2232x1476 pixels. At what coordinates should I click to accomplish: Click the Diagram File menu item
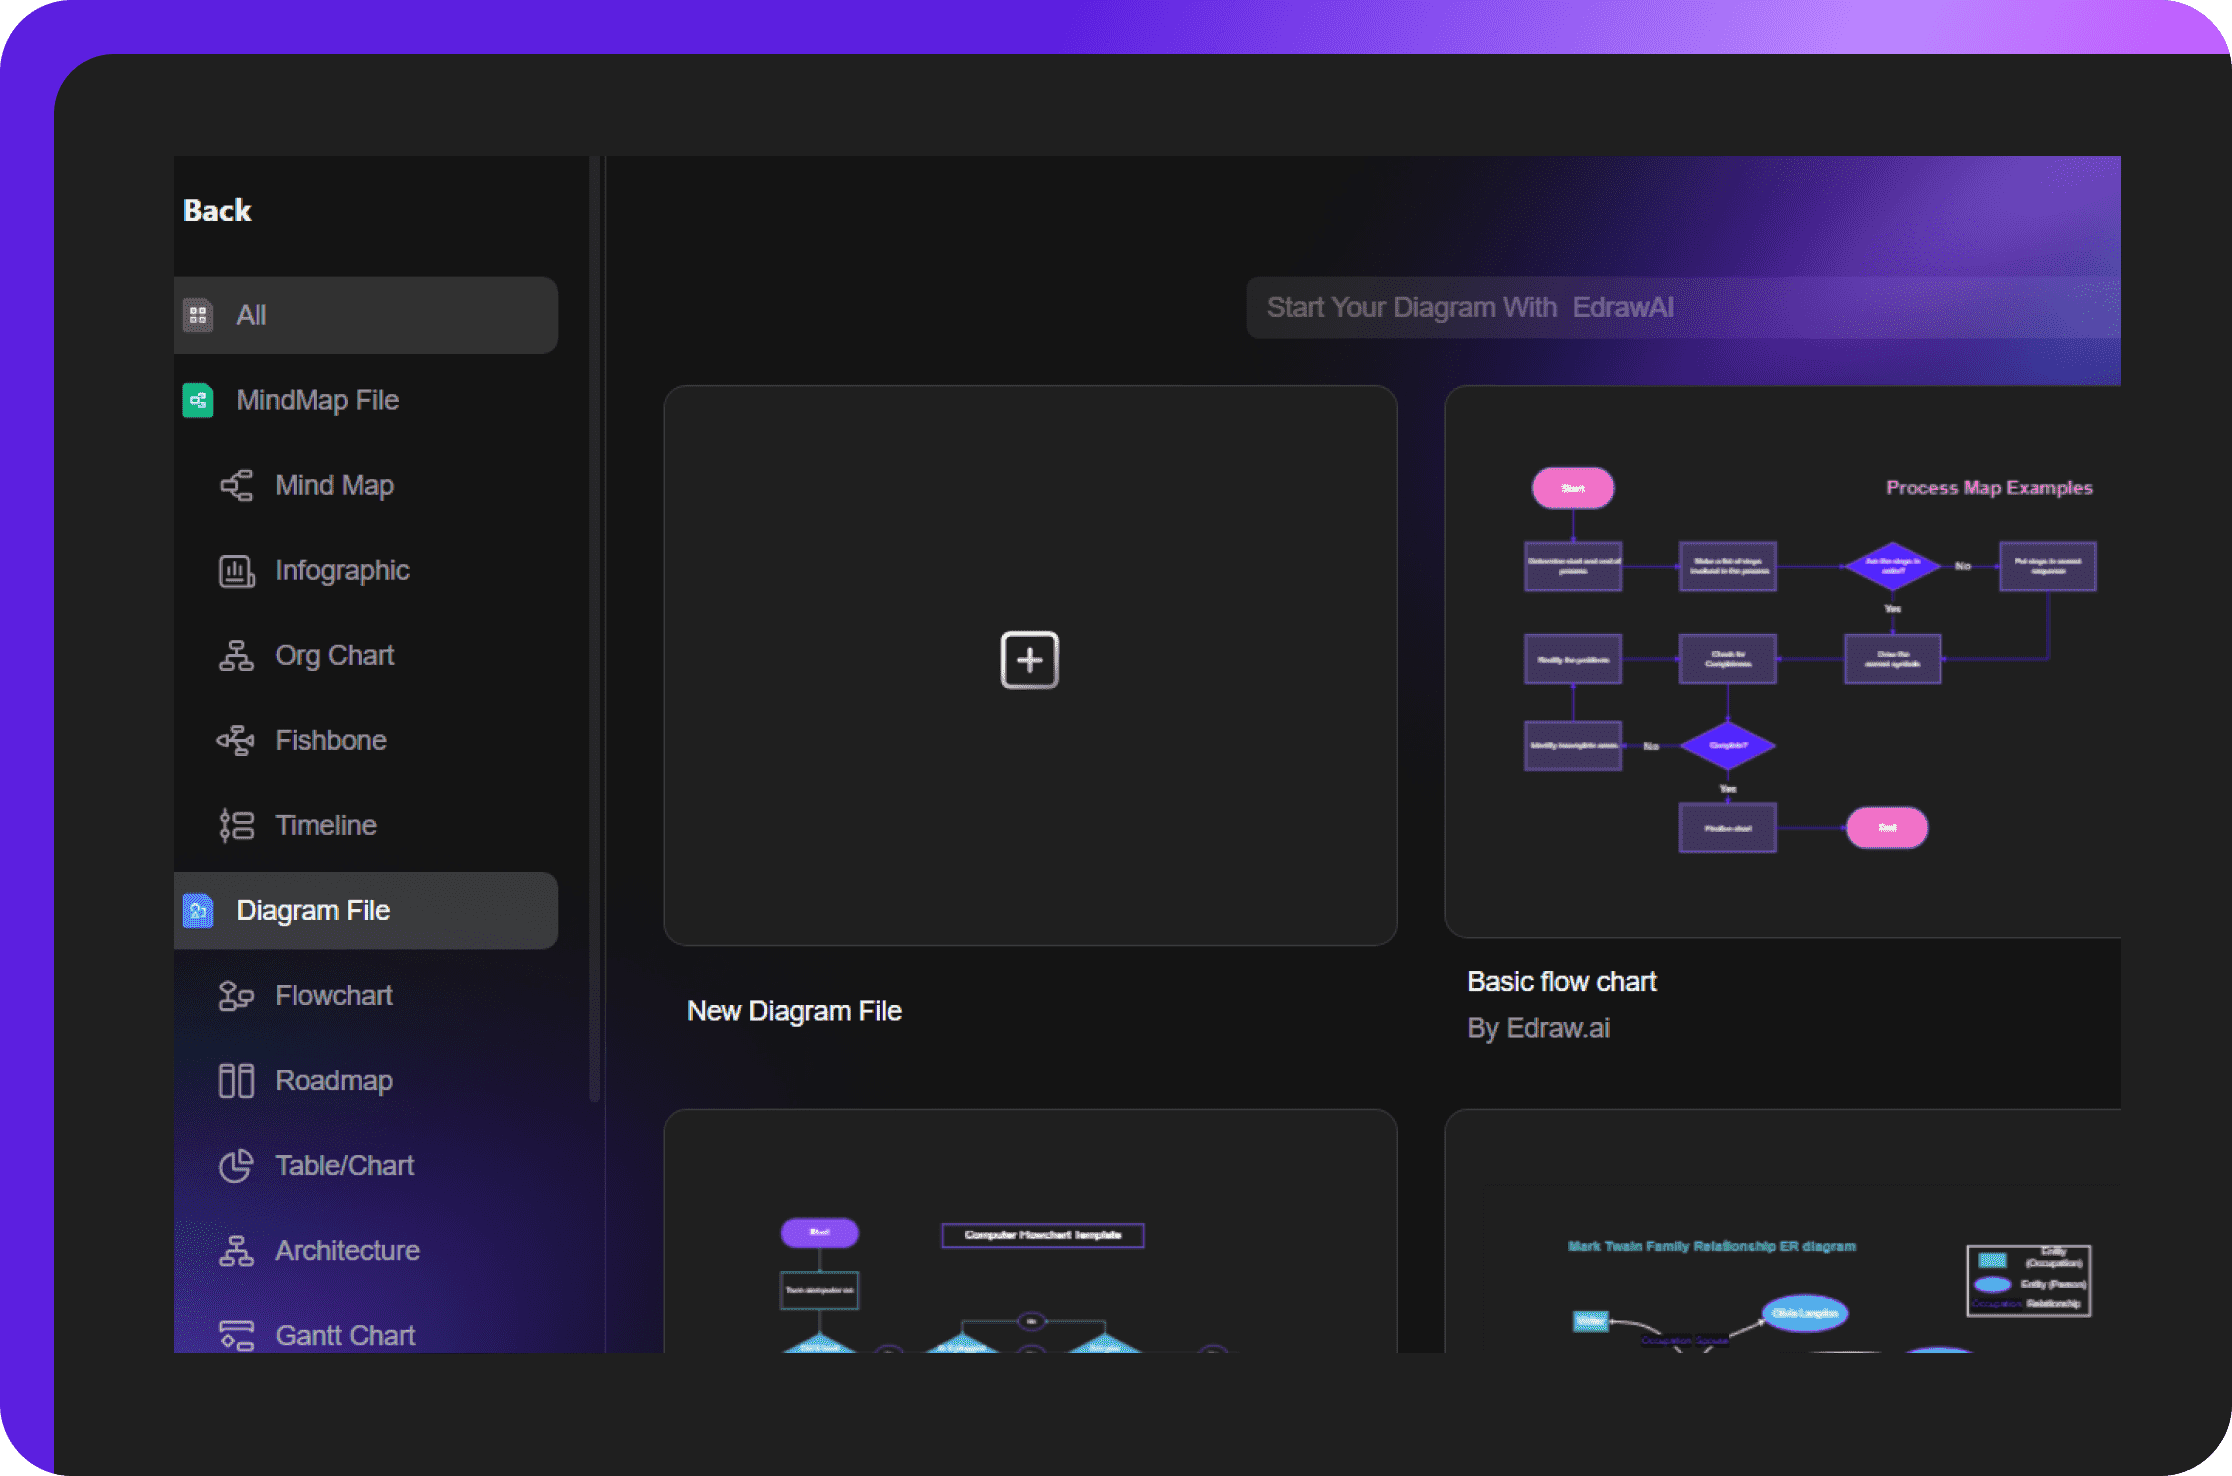367,908
